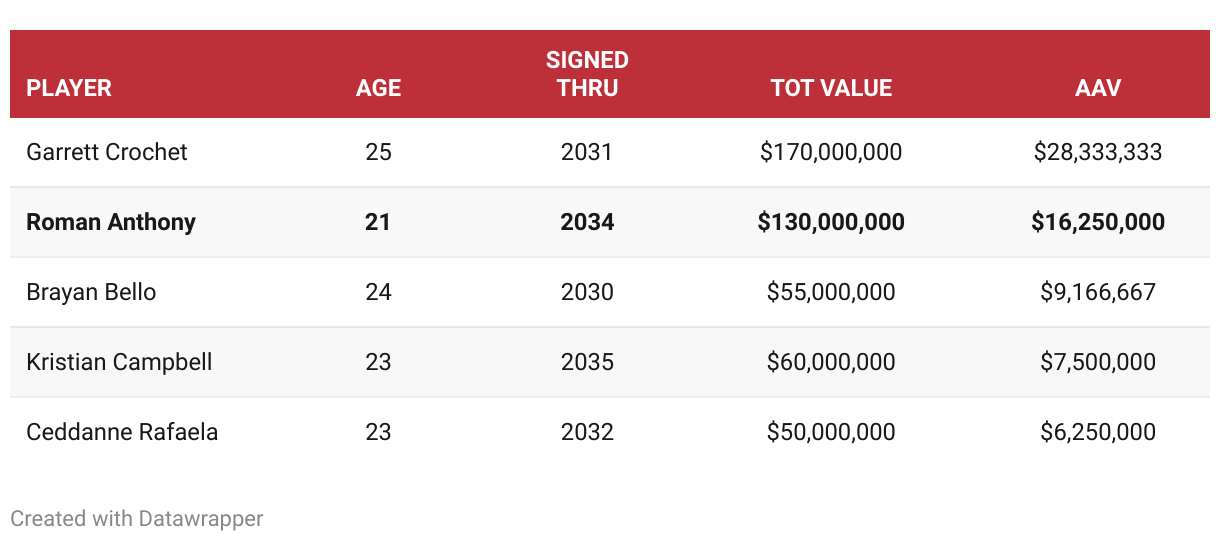Select Brayan Bello's $55,000,000 total value
Viewport: 1220px width, 542px height.
point(831,292)
